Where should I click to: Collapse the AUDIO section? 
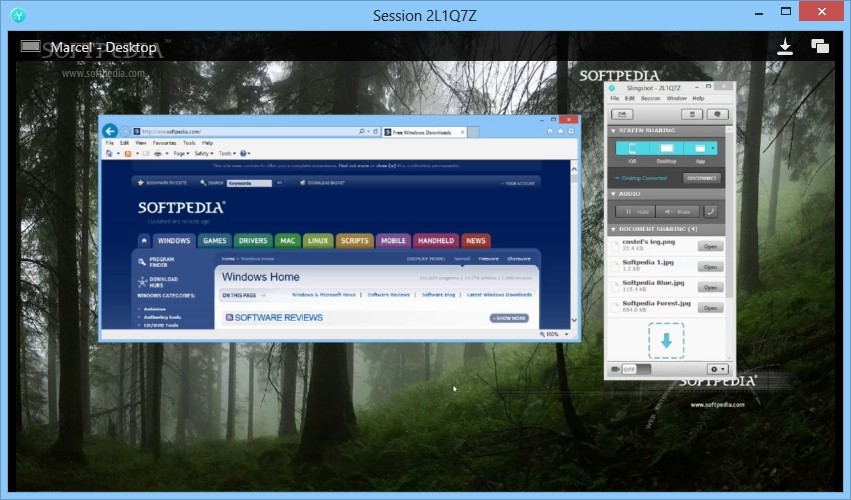(613, 194)
